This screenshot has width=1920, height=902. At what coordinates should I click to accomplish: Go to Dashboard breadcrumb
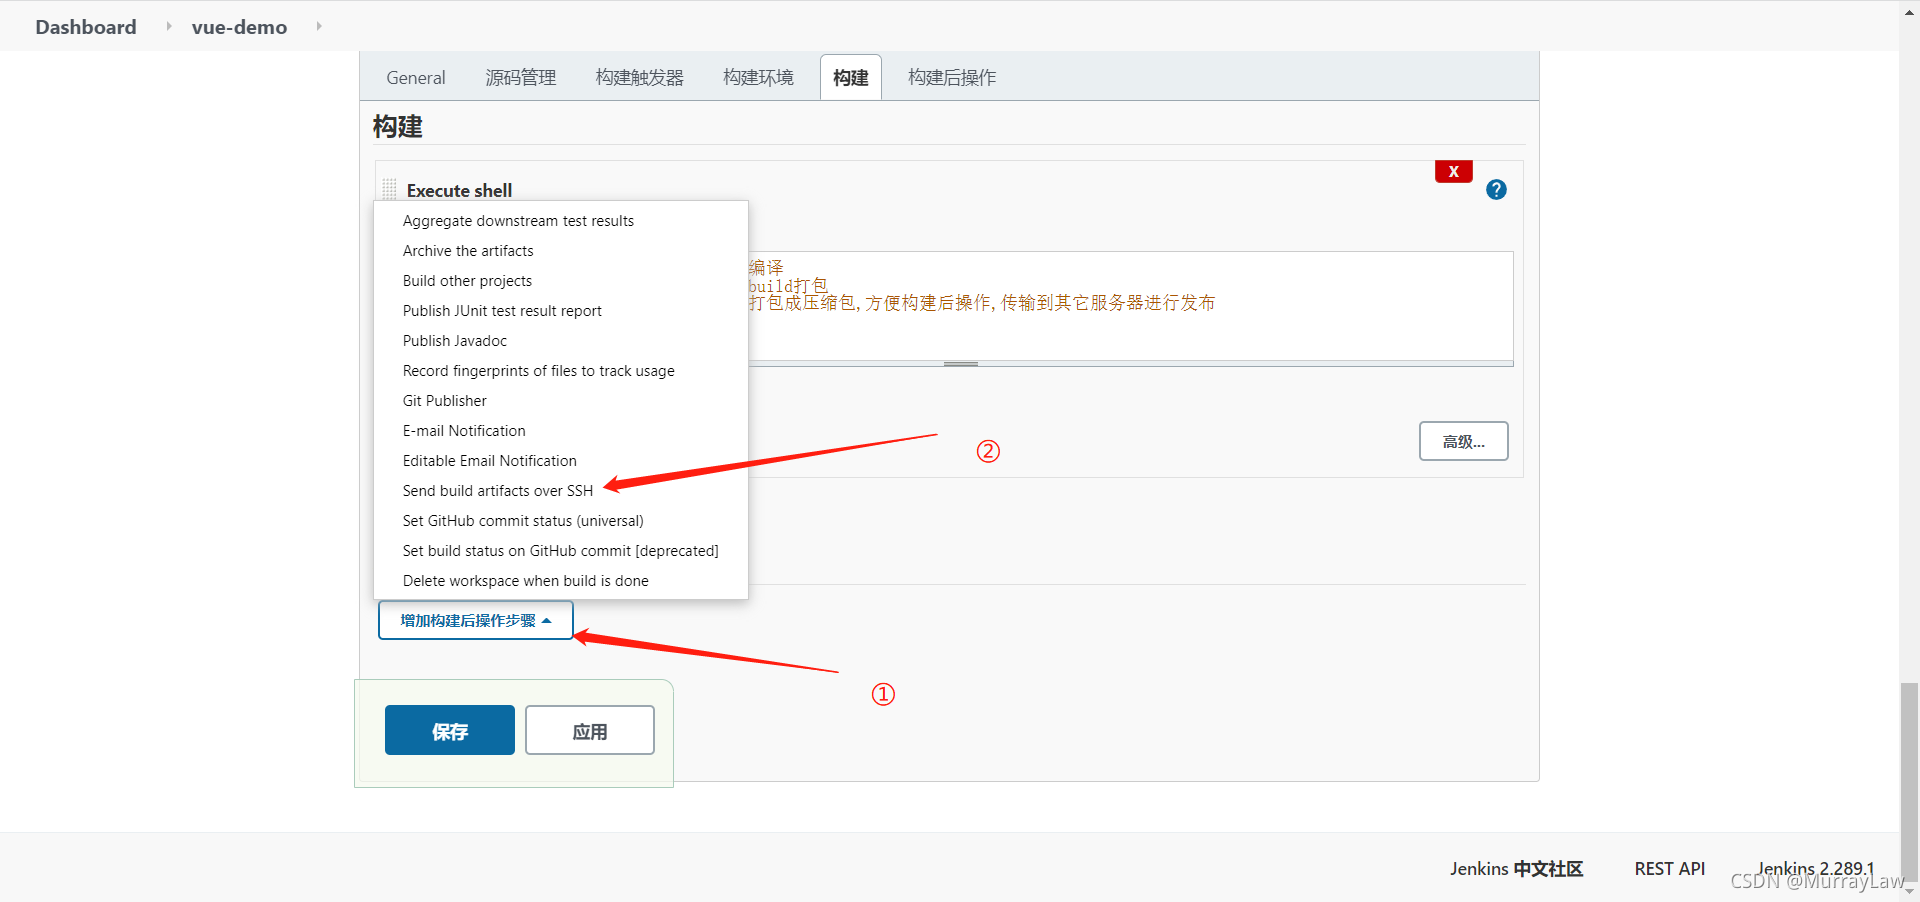[x=86, y=27]
